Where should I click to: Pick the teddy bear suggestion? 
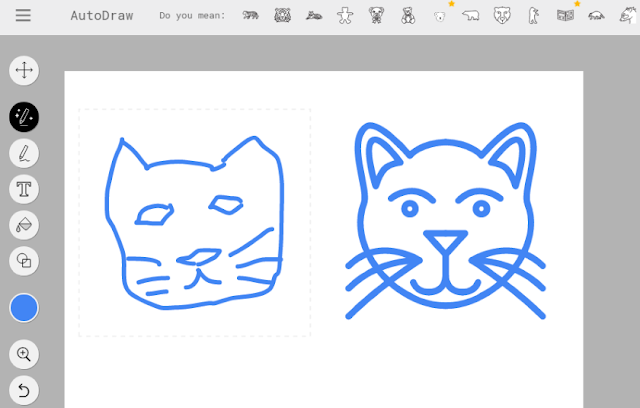[408, 16]
